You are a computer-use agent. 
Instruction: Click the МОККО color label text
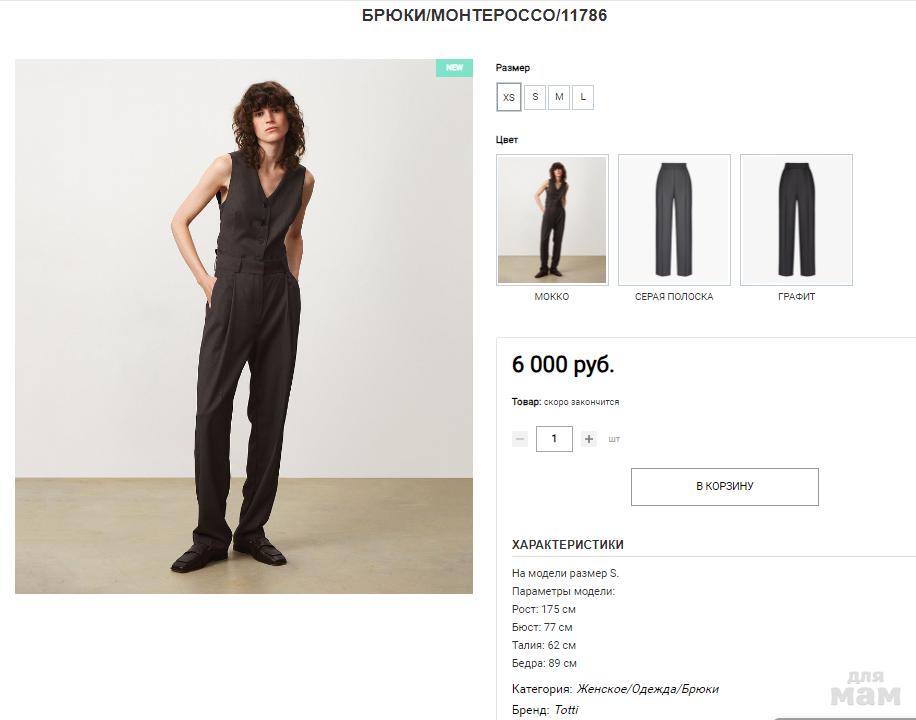click(552, 297)
